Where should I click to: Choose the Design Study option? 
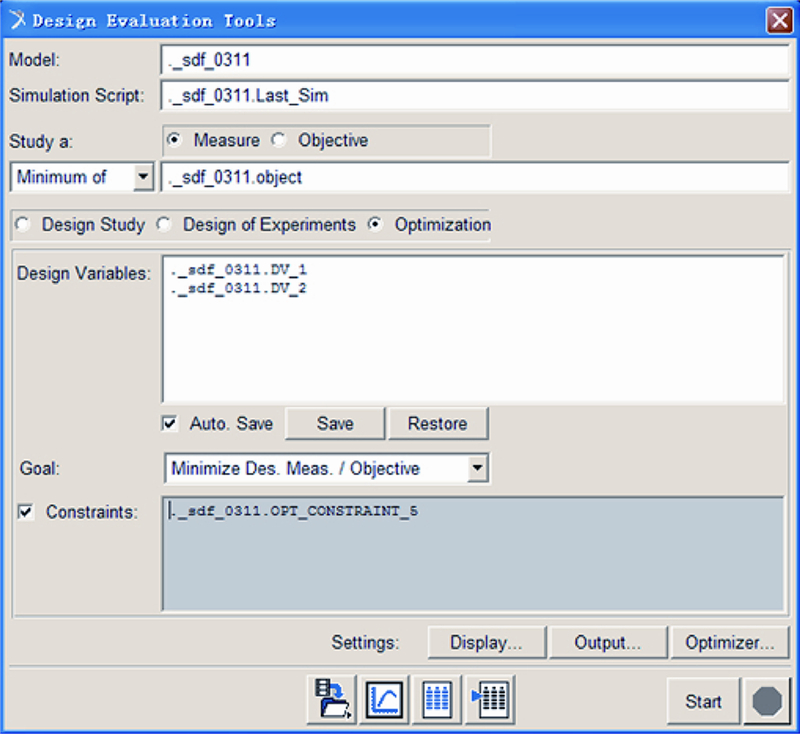pos(23,225)
